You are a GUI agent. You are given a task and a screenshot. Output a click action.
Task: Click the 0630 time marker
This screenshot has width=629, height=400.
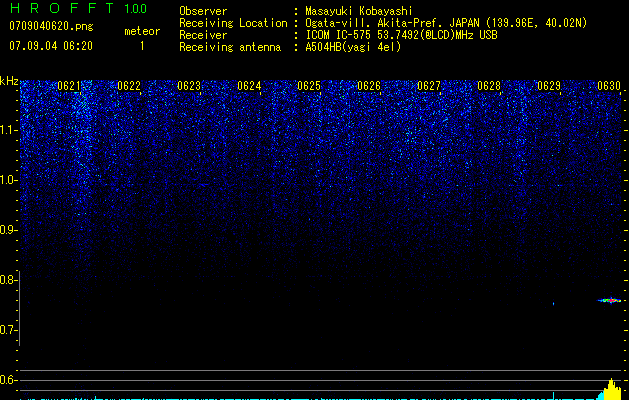(x=609, y=85)
